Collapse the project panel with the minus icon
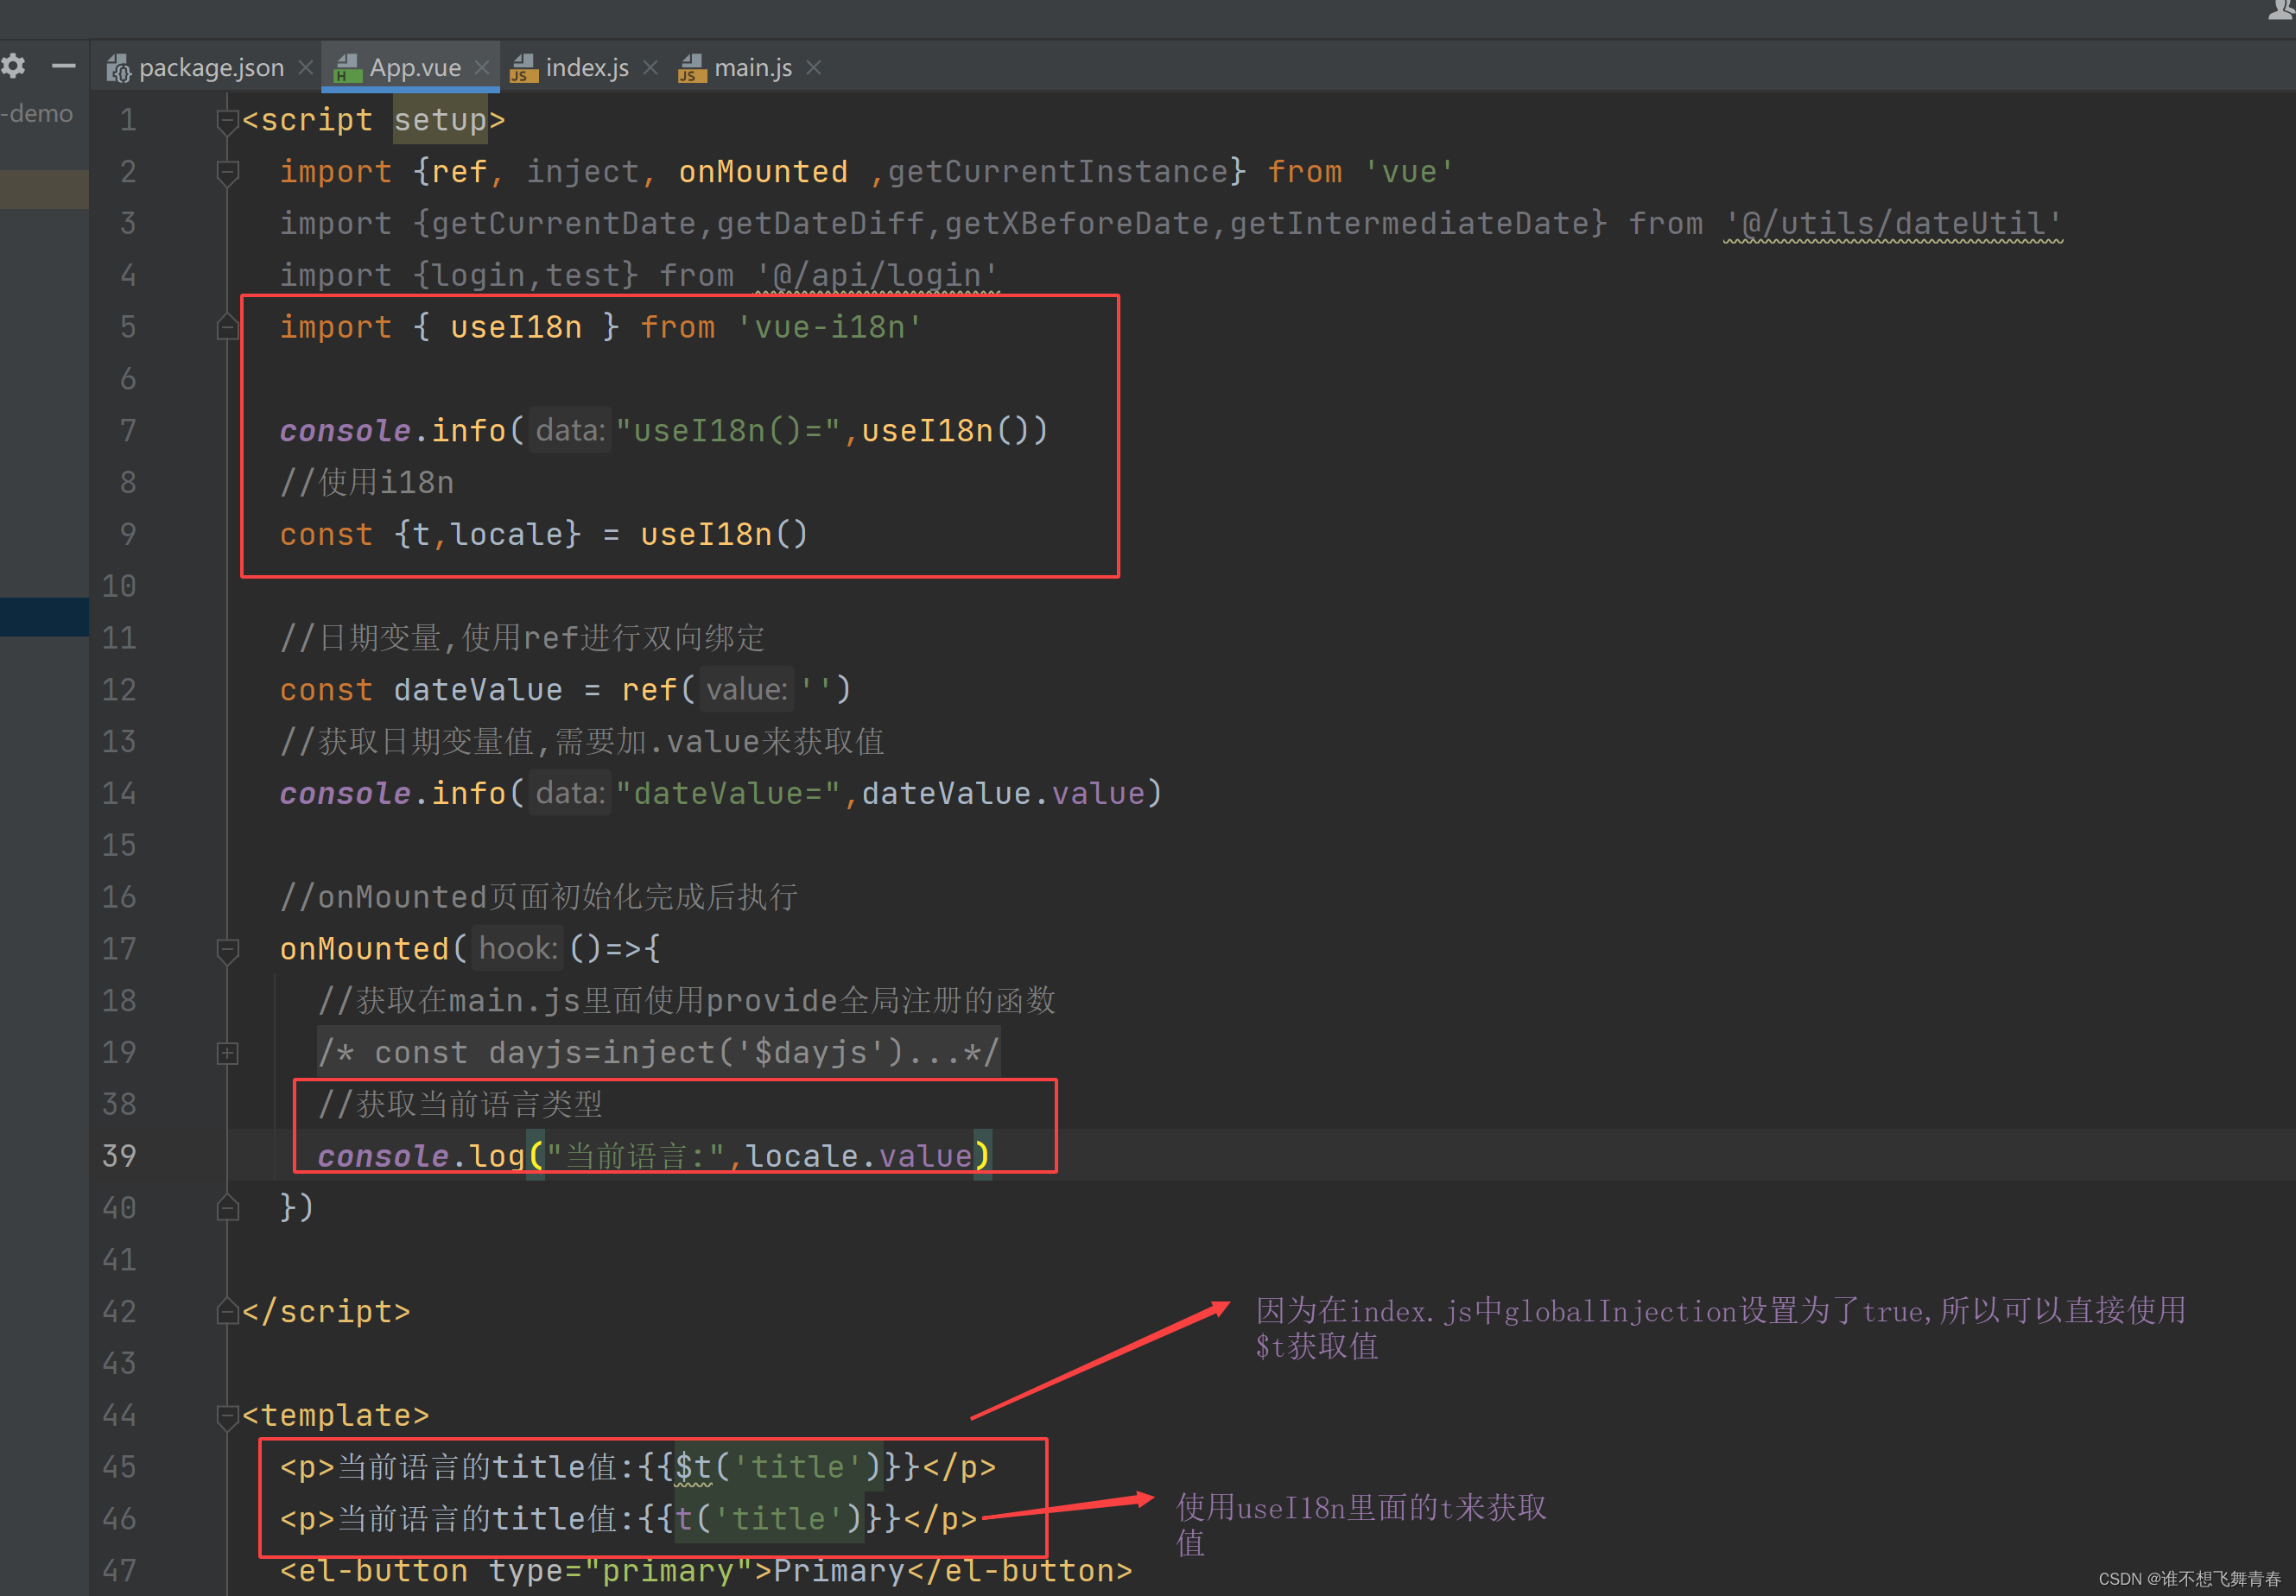 (64, 66)
